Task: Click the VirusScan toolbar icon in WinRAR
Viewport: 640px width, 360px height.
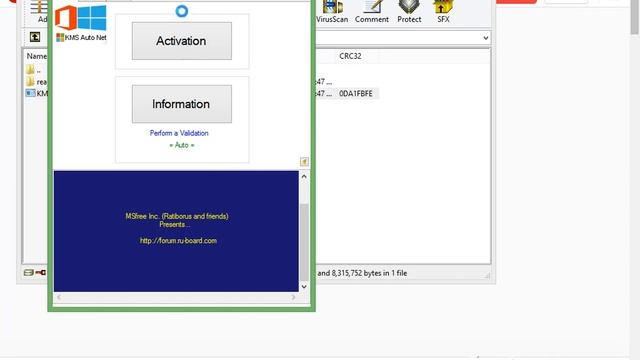Action: pos(332,11)
